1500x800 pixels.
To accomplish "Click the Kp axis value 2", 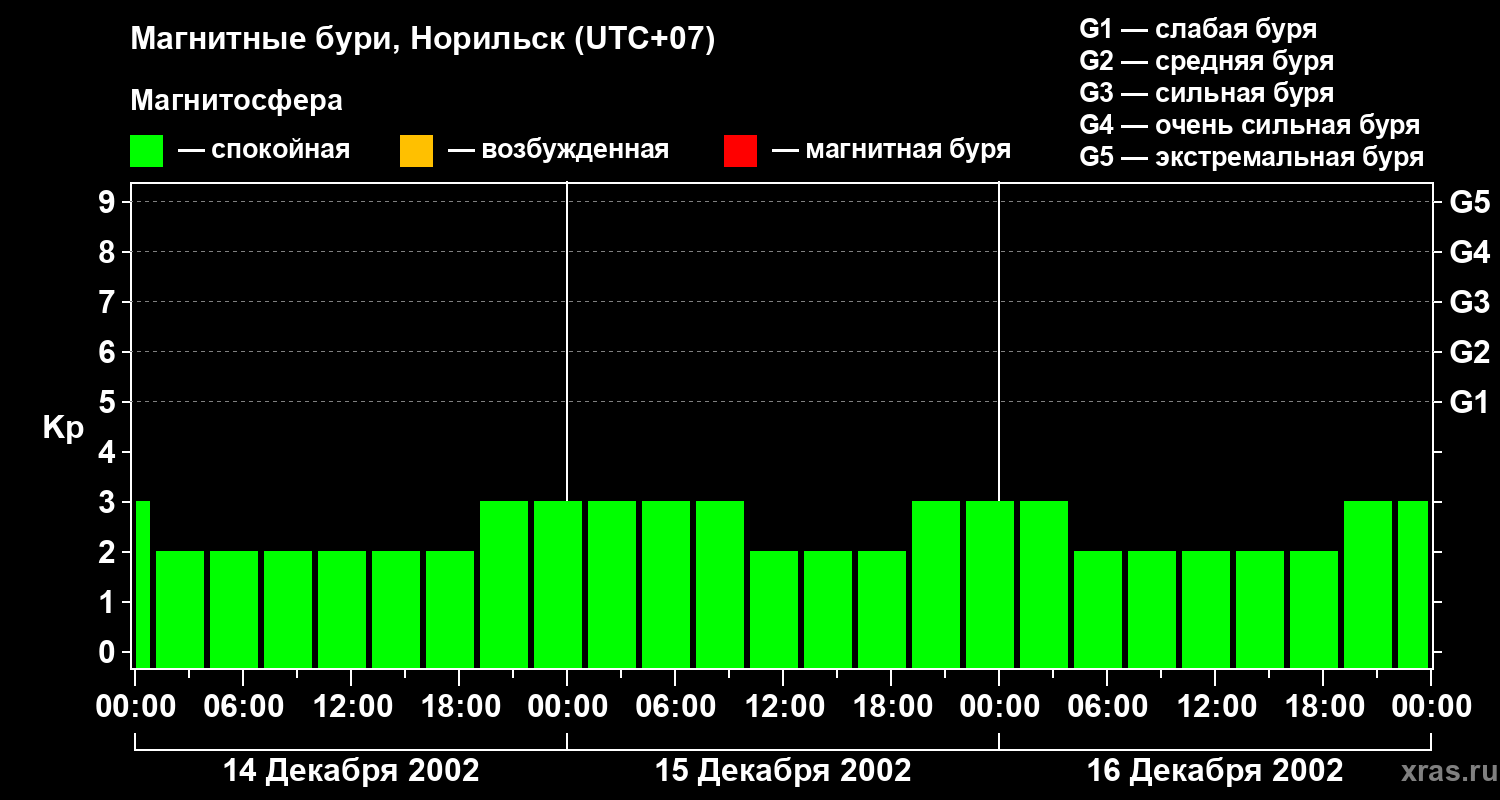I will (x=109, y=552).
